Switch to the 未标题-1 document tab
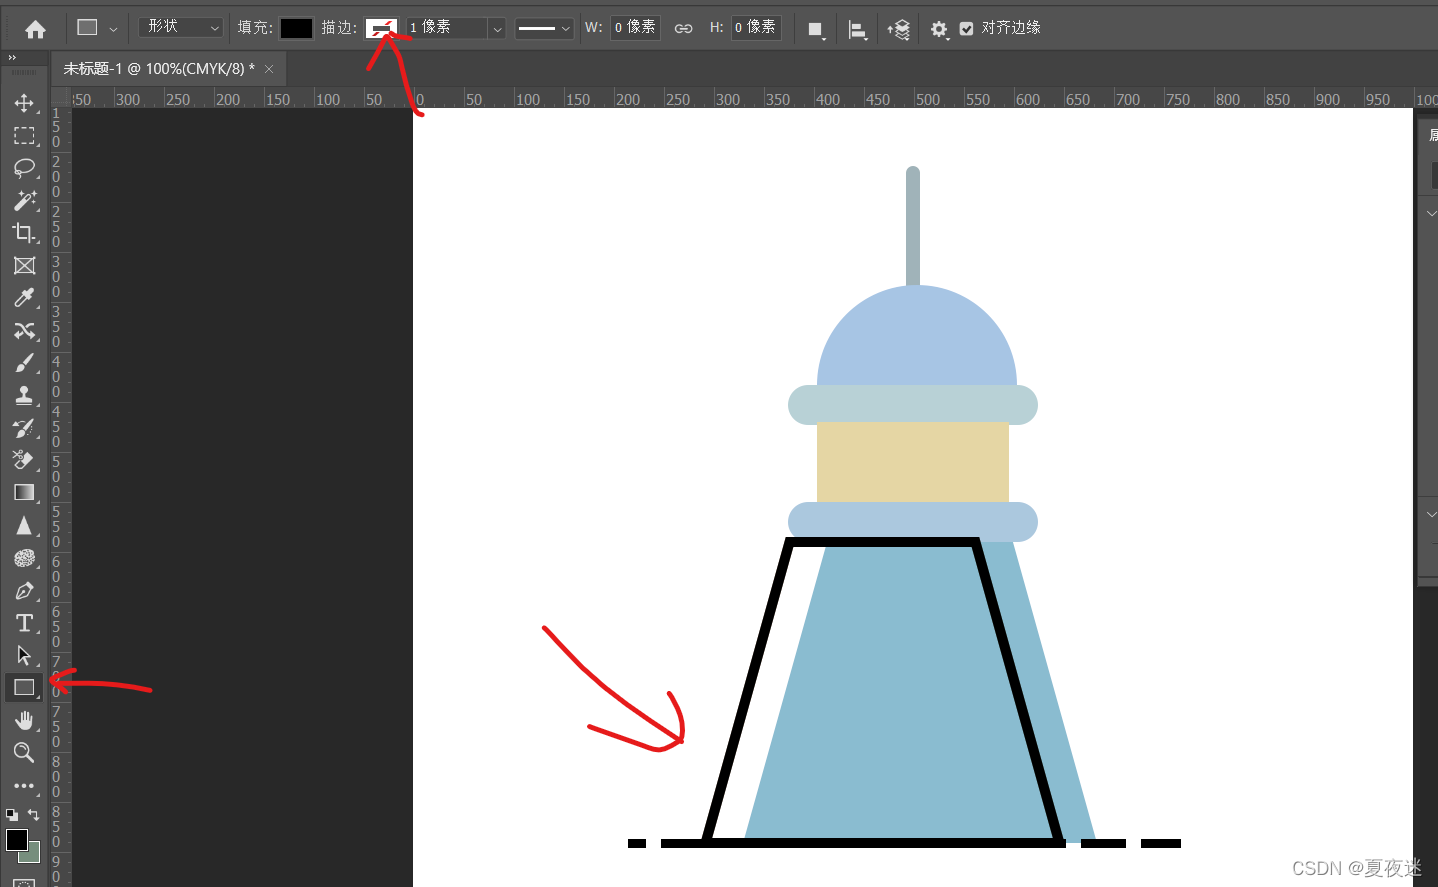Screen dimensions: 1438x887 click(159, 69)
